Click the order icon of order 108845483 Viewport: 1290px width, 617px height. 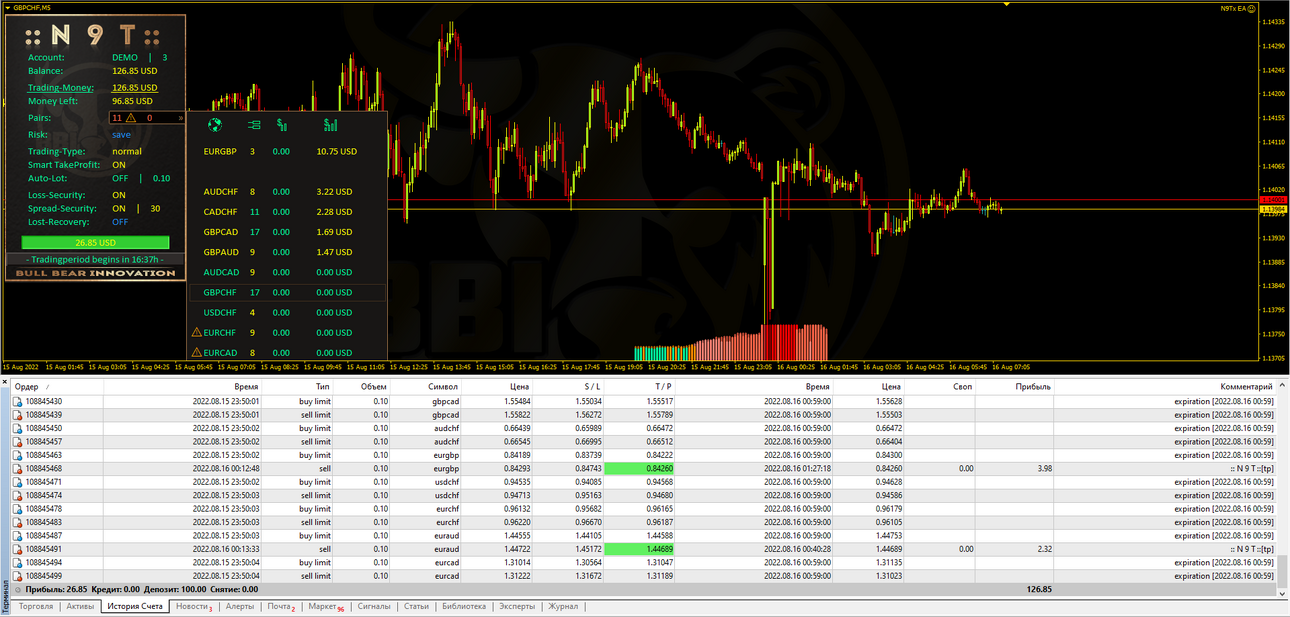pos(17,522)
